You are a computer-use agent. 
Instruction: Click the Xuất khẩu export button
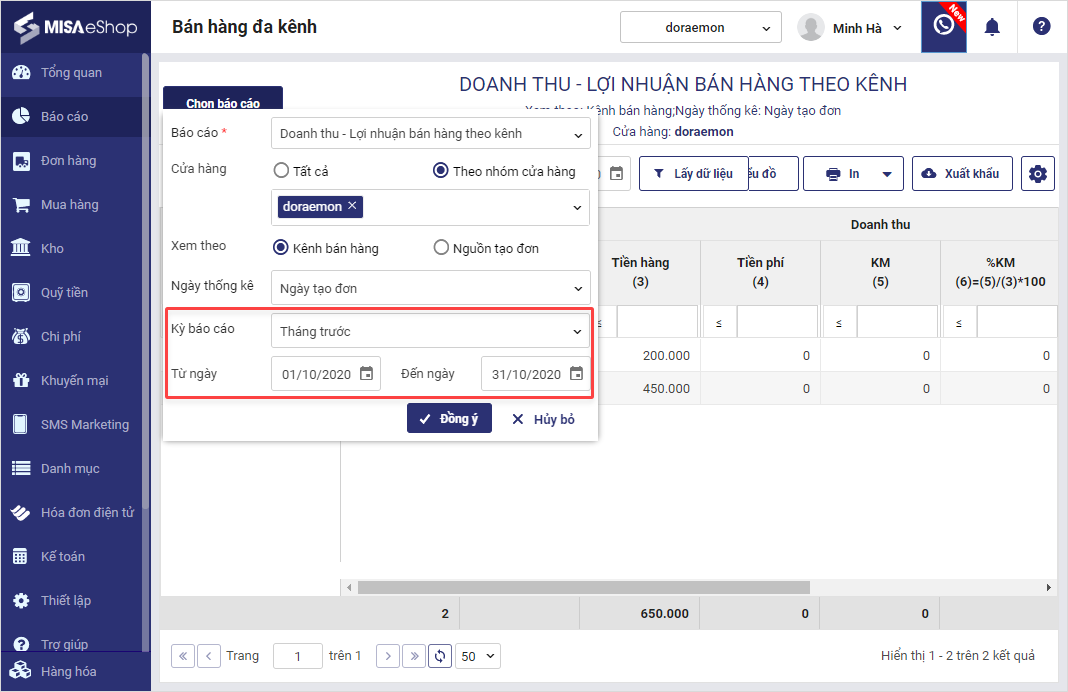pyautogui.click(x=962, y=174)
